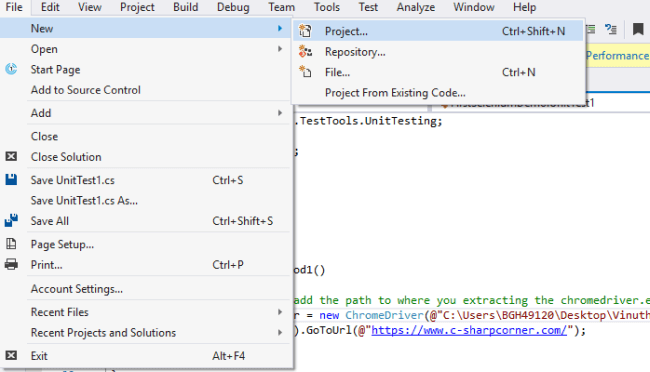This screenshot has height=372, width=650.
Task: Click the bookmark icon in toolbar
Action: 638,29
